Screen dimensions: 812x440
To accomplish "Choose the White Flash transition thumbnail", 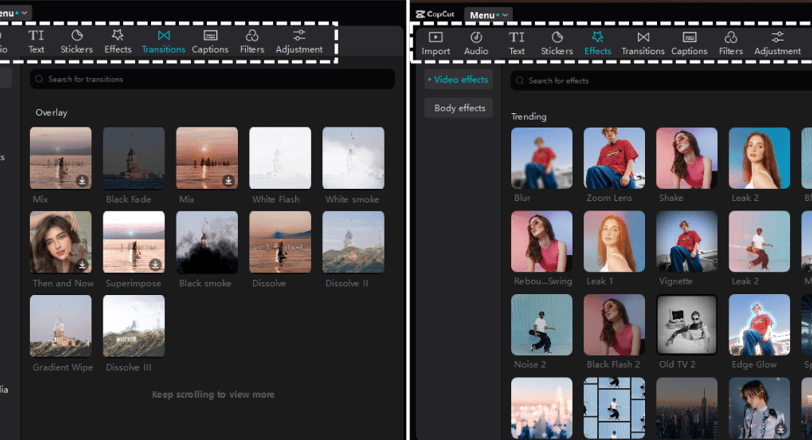I will 280,158.
